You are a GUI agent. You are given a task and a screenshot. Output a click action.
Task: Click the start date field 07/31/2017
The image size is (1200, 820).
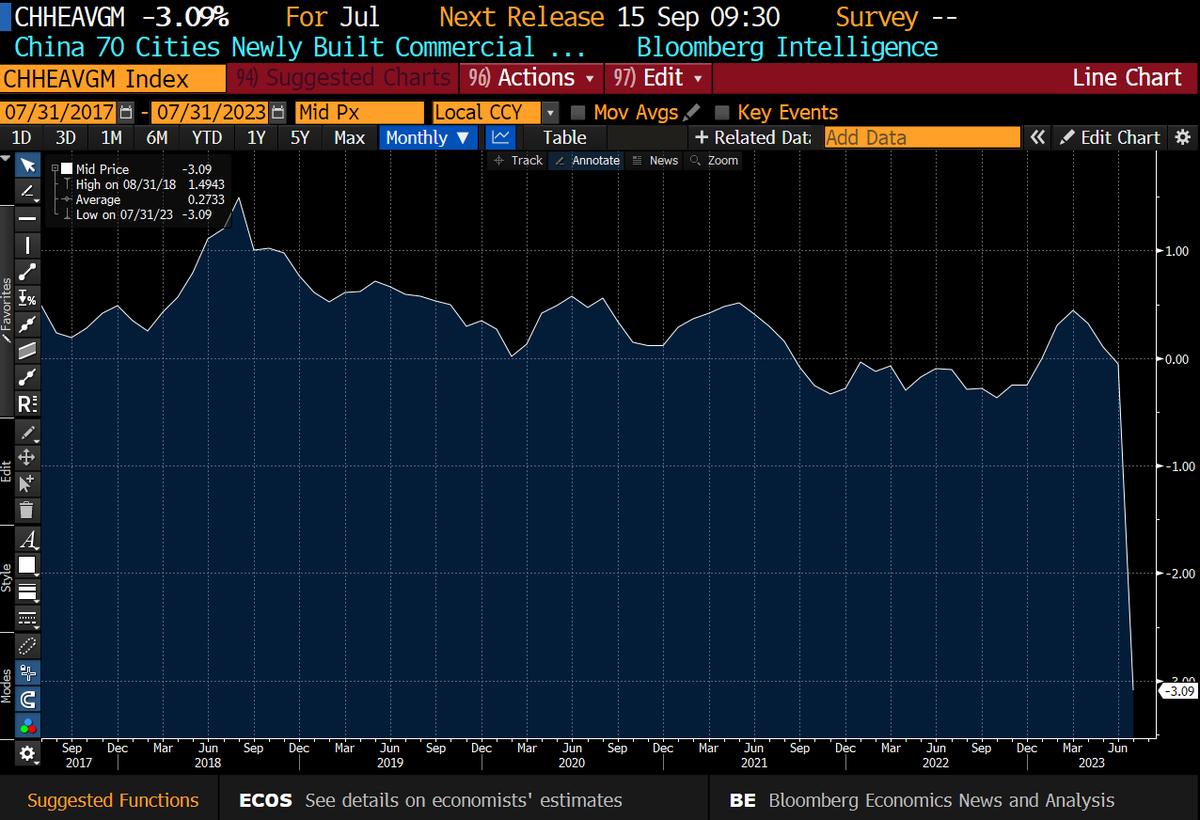tap(60, 113)
